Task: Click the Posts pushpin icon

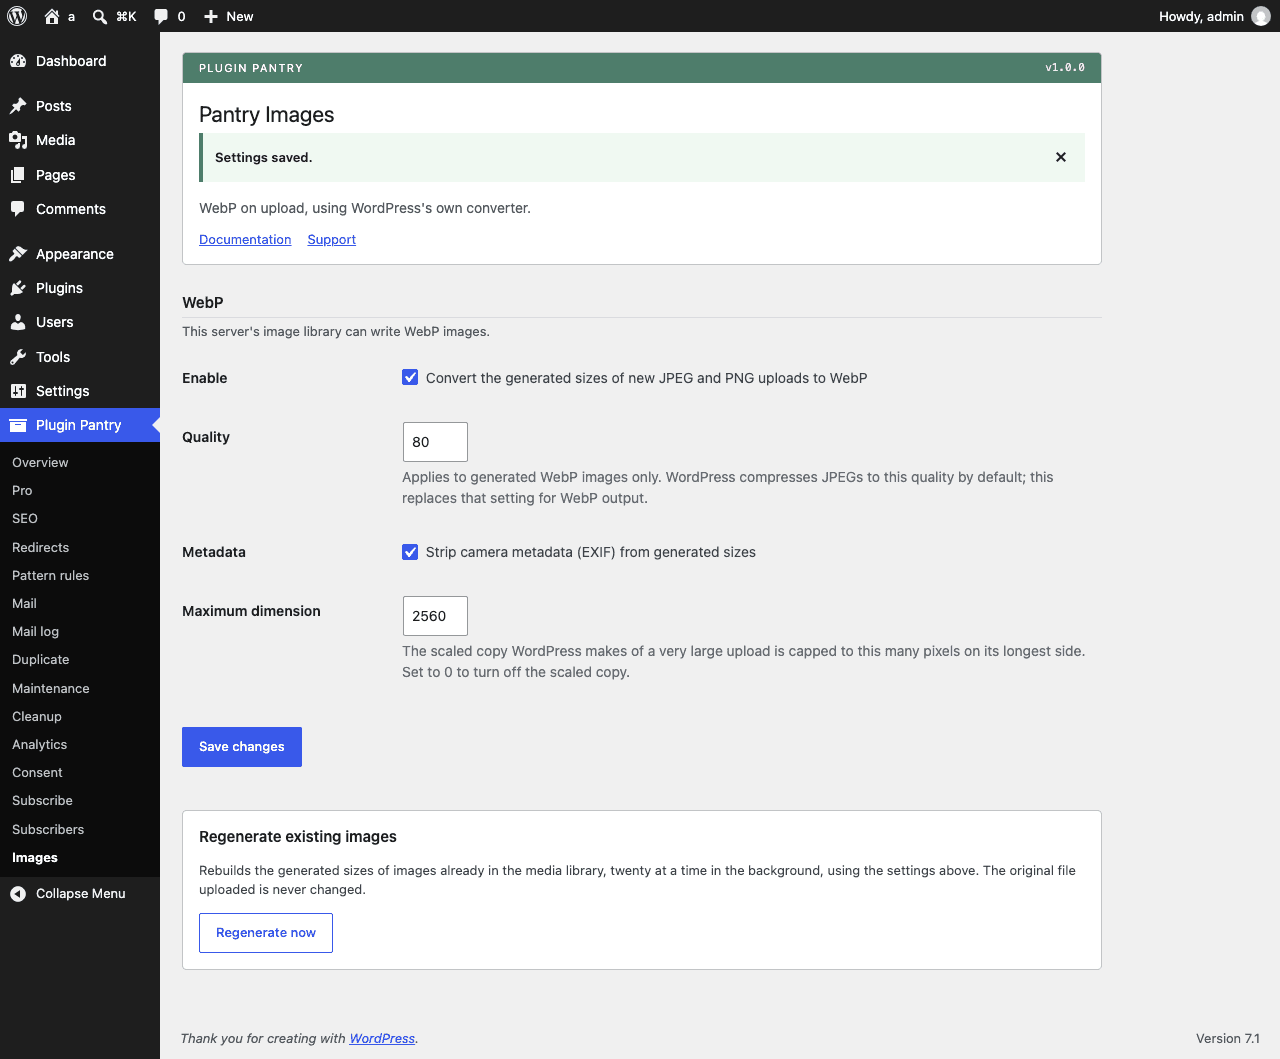Action: (x=18, y=106)
